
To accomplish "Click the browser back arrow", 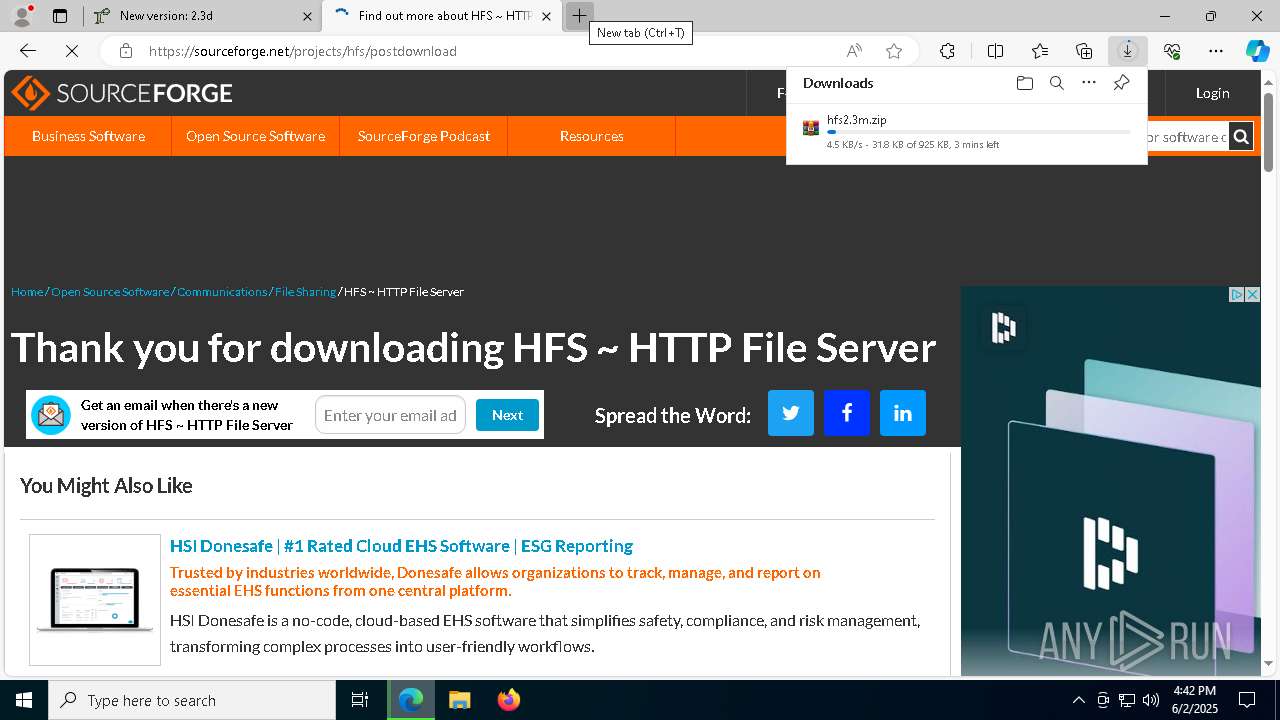I will click(28, 51).
